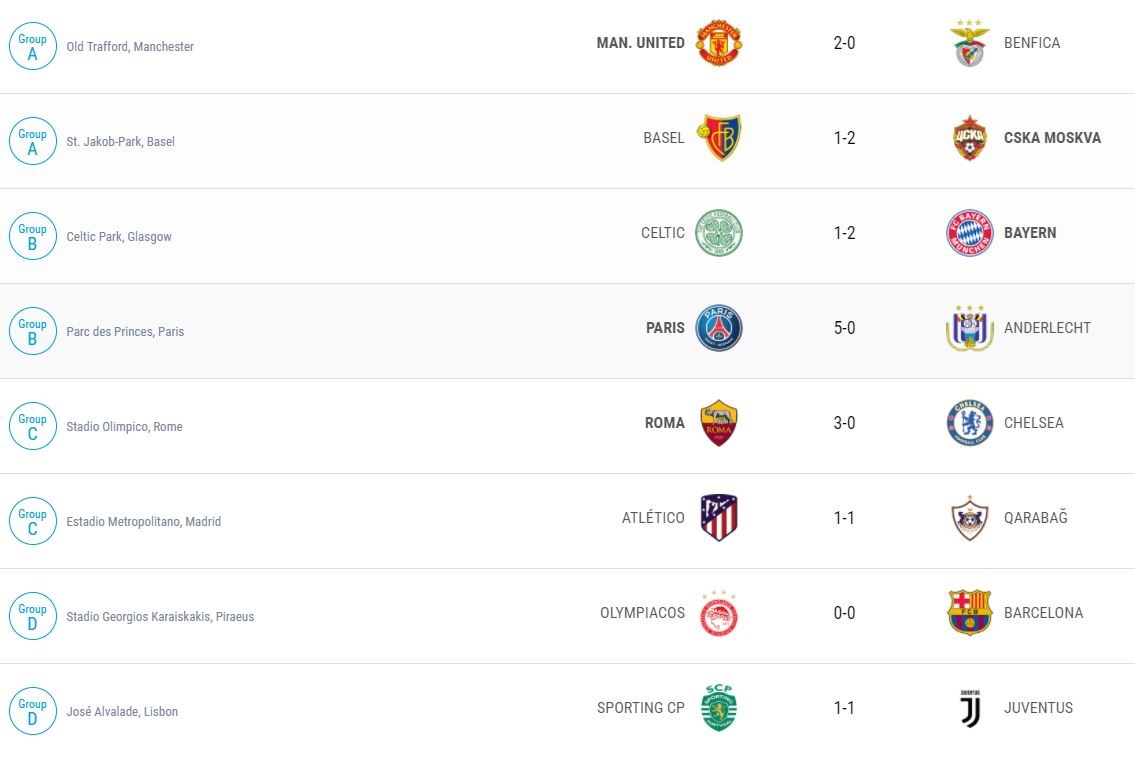The width and height of the screenshot is (1135, 763).
Task: Select the Group A badge for Old Trafford
Action: (32, 46)
